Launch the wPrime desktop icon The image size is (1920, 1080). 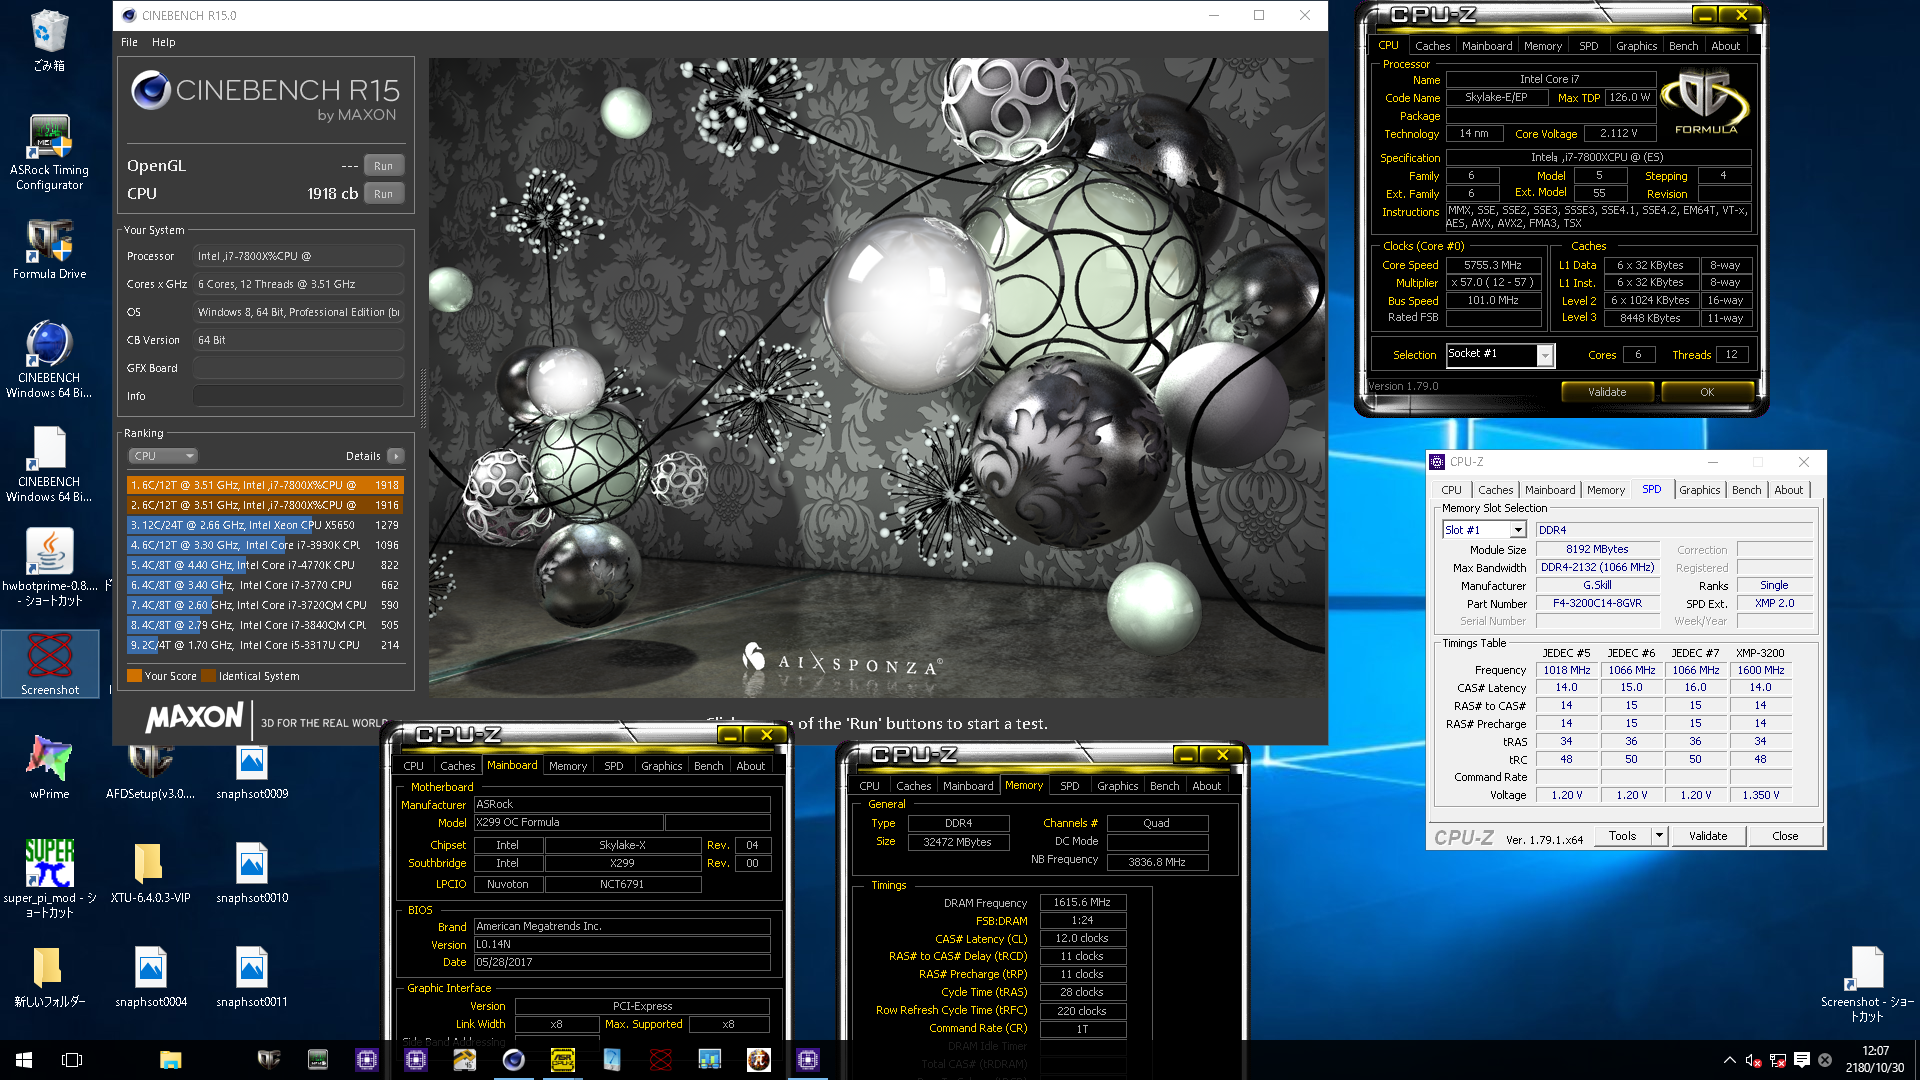click(49, 760)
